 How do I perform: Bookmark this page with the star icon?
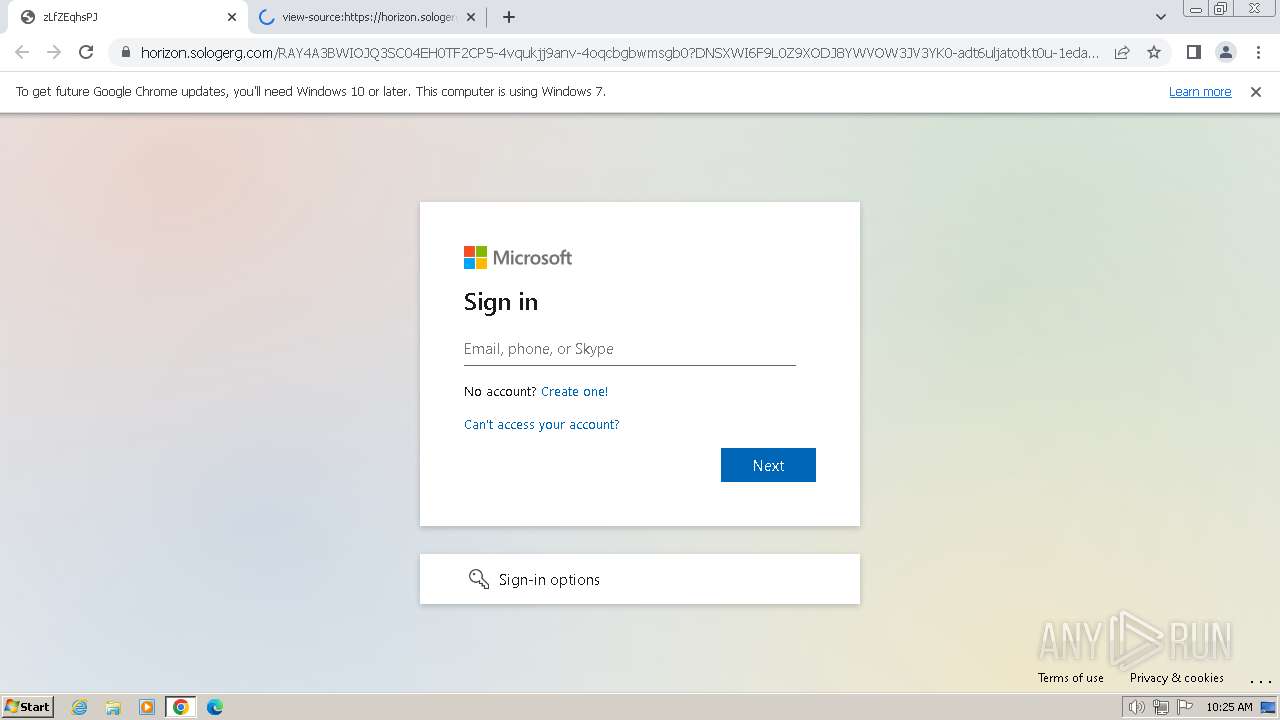[x=1154, y=52]
